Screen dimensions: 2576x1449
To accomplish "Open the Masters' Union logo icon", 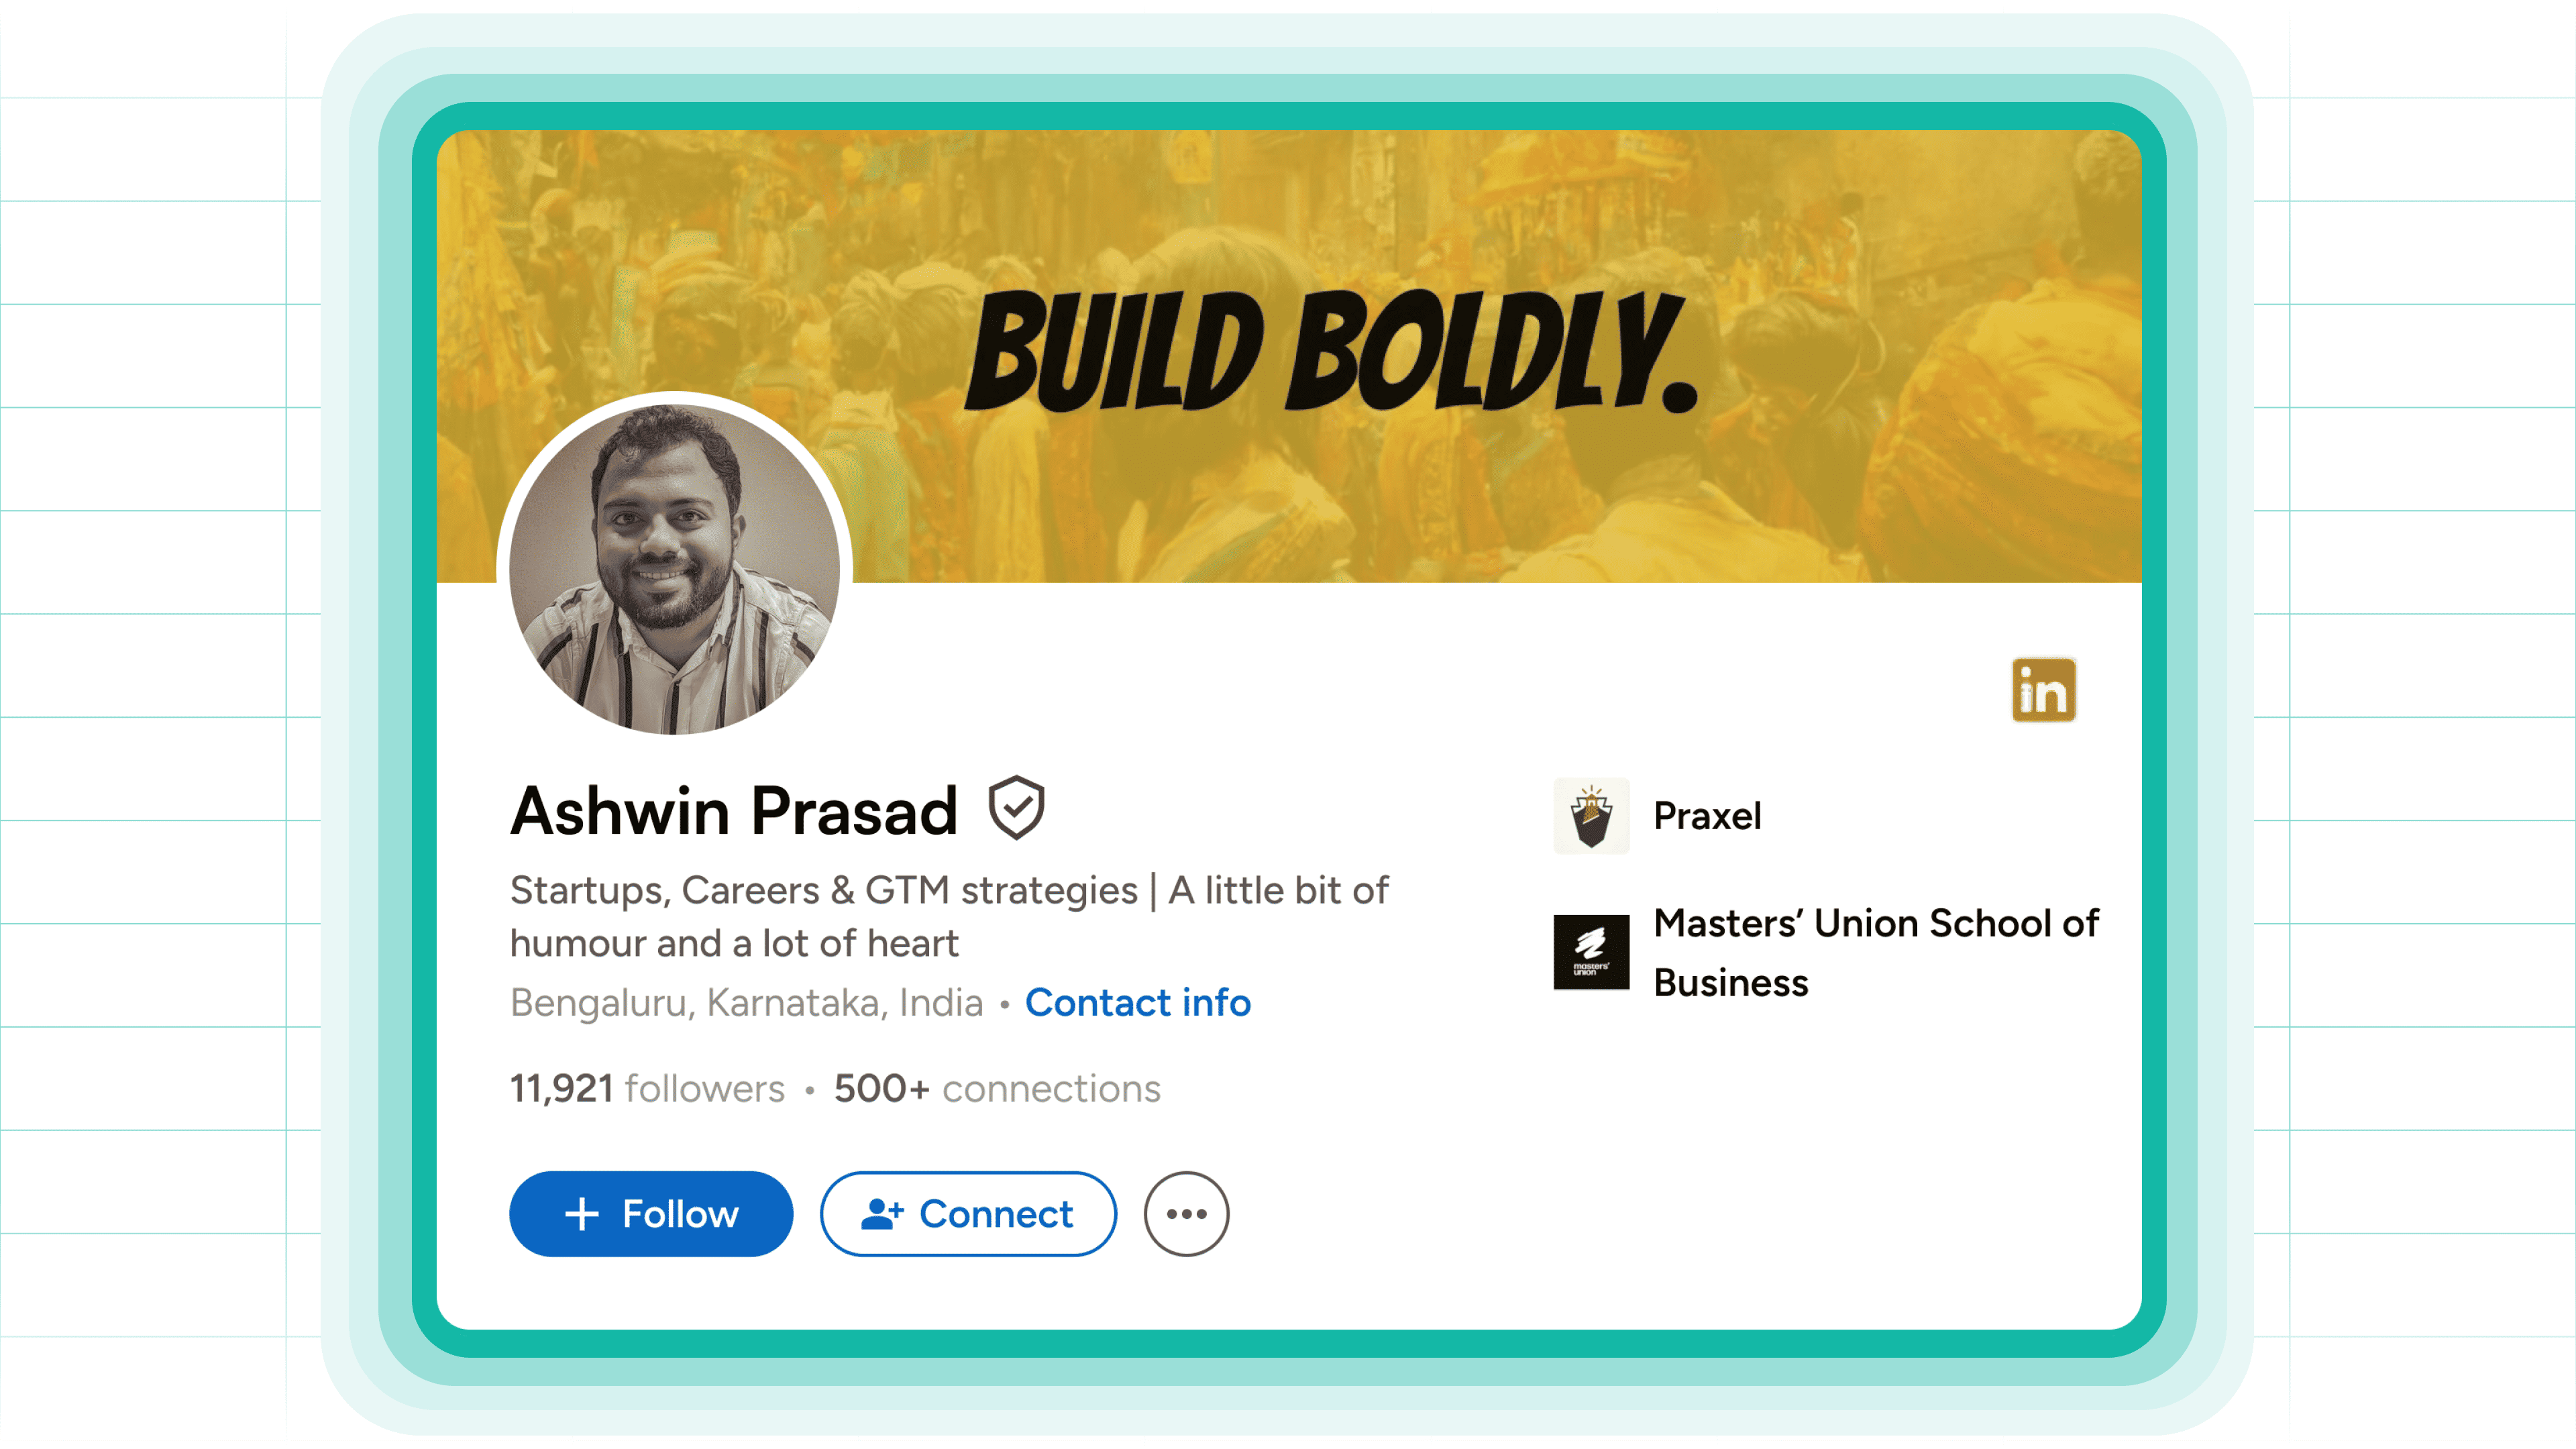I will (x=1591, y=952).
